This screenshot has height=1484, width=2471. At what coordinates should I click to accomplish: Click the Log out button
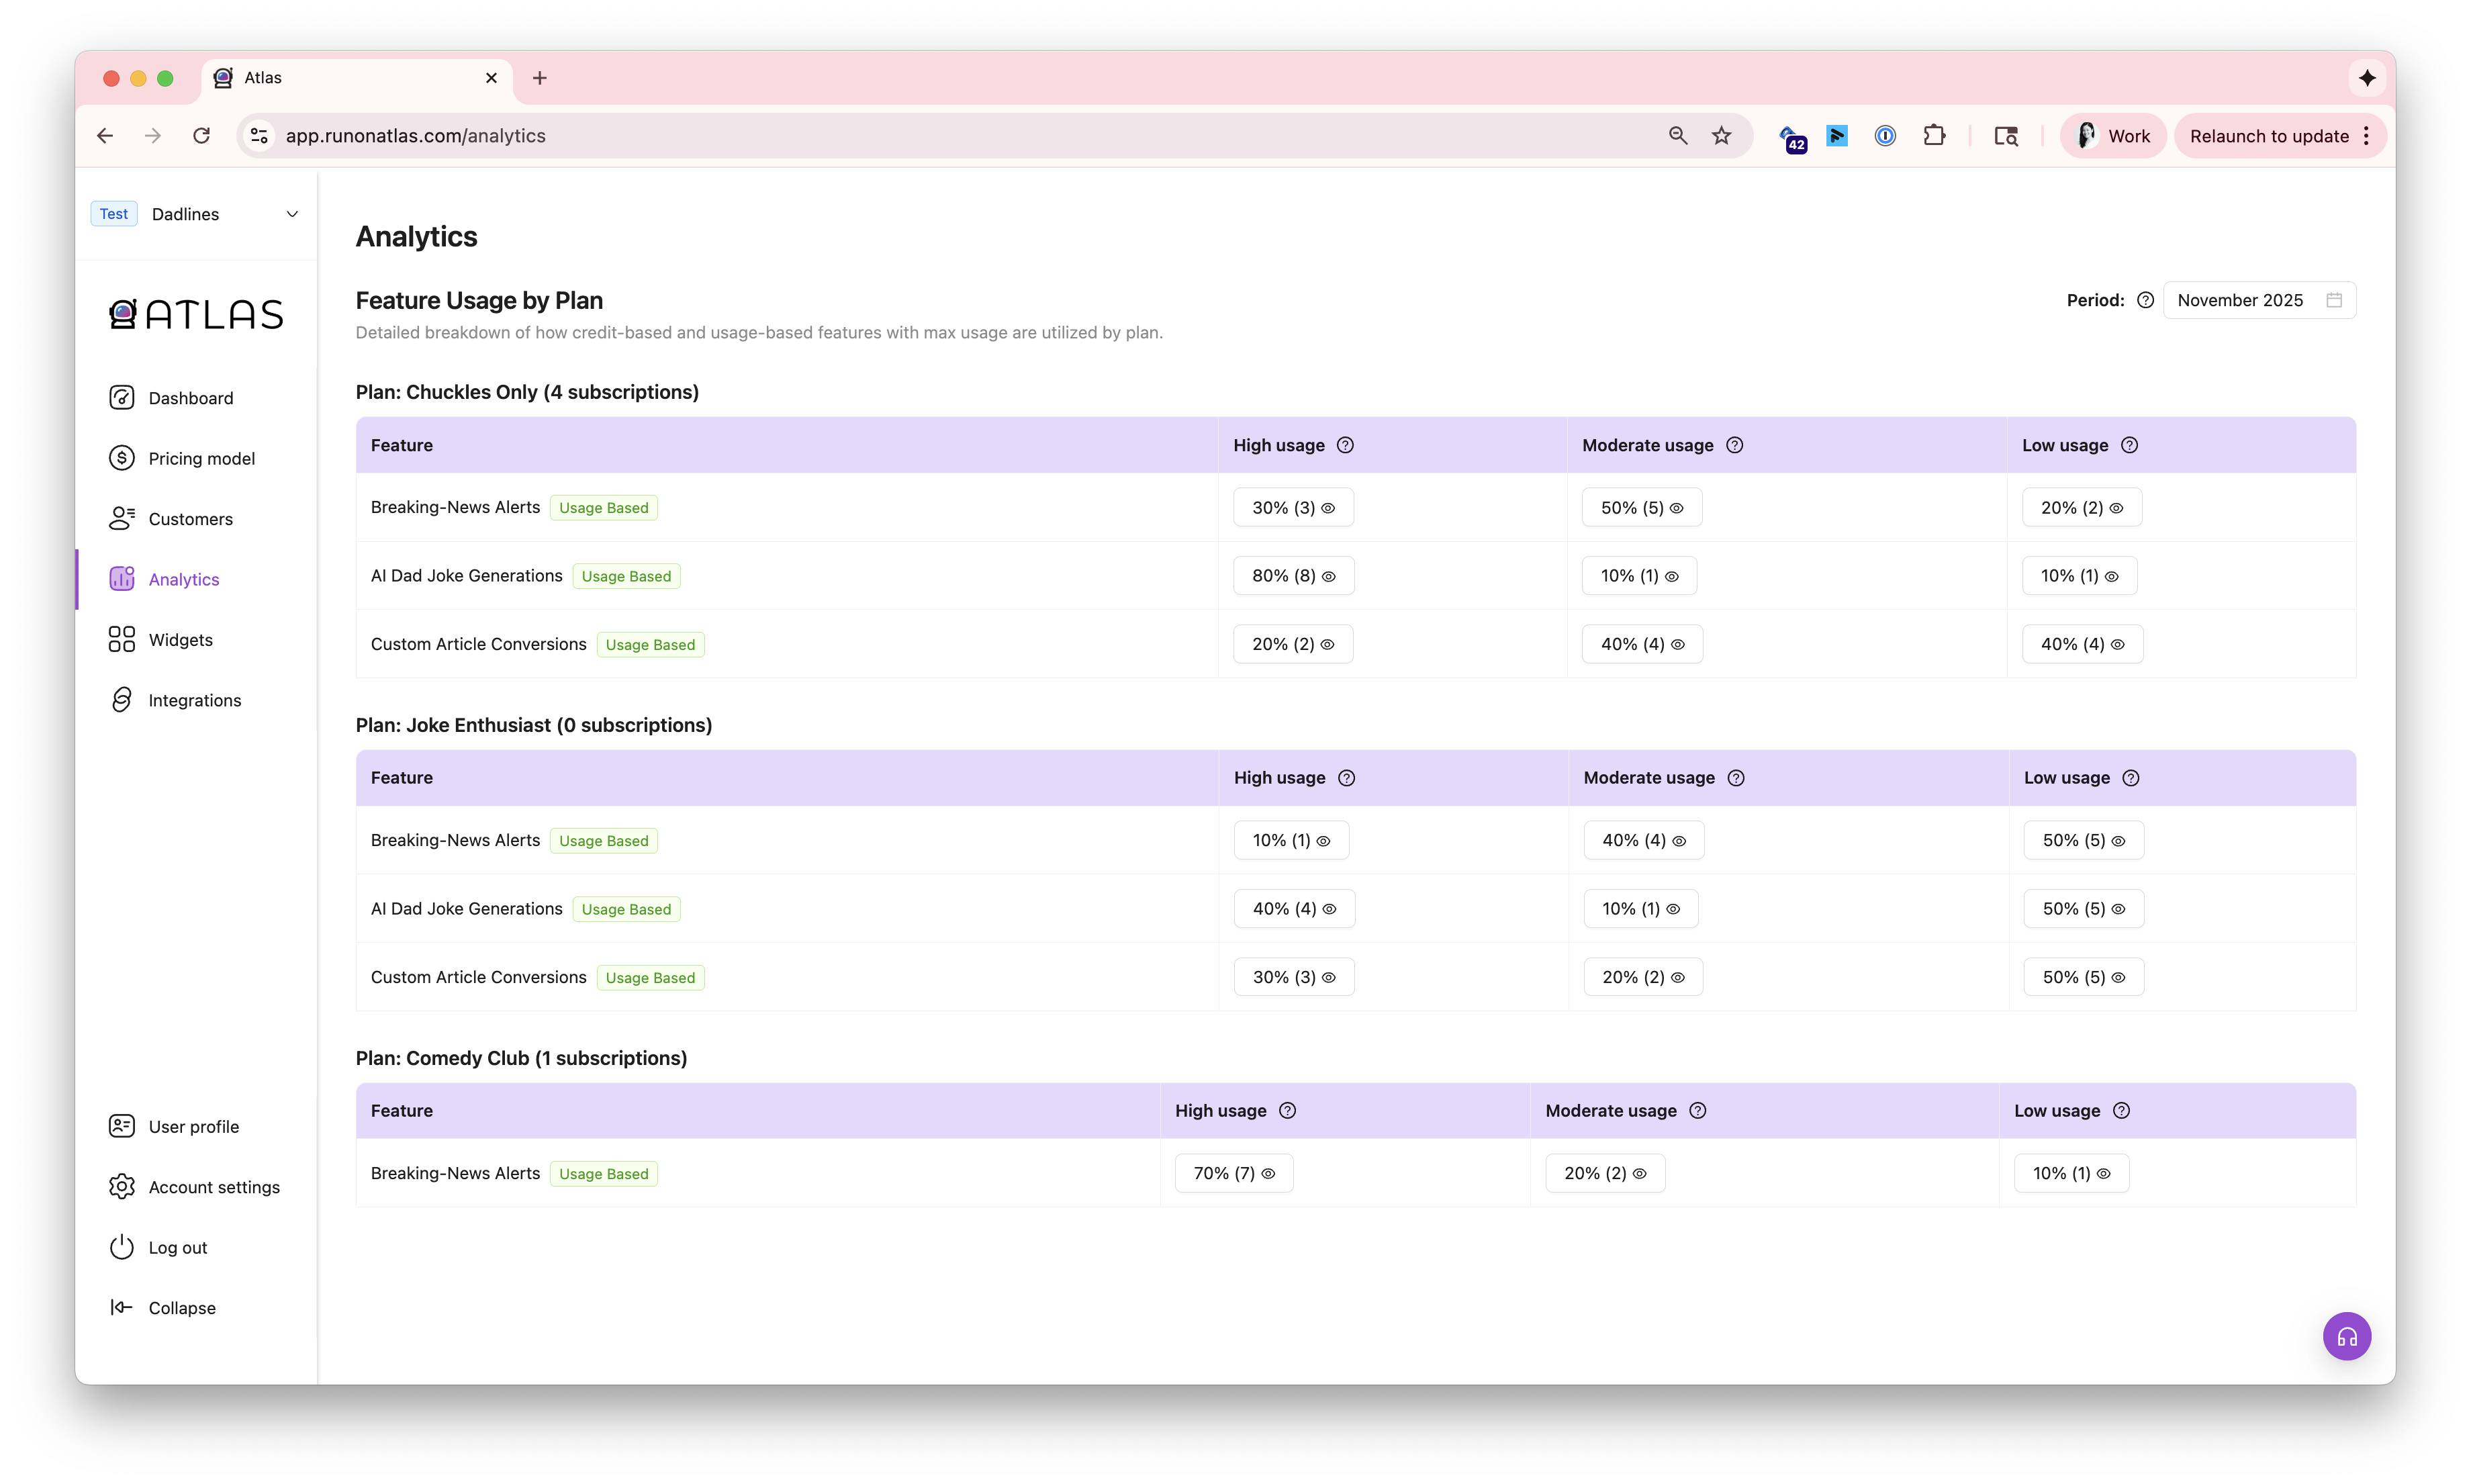pos(177,1248)
